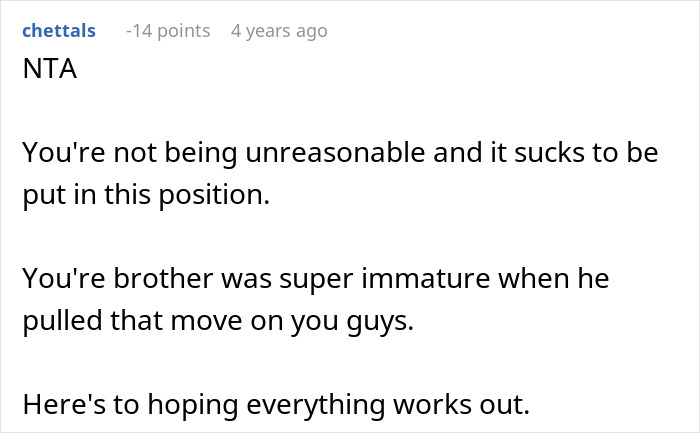
Task: Open the chettals user profile link
Action: [58, 31]
